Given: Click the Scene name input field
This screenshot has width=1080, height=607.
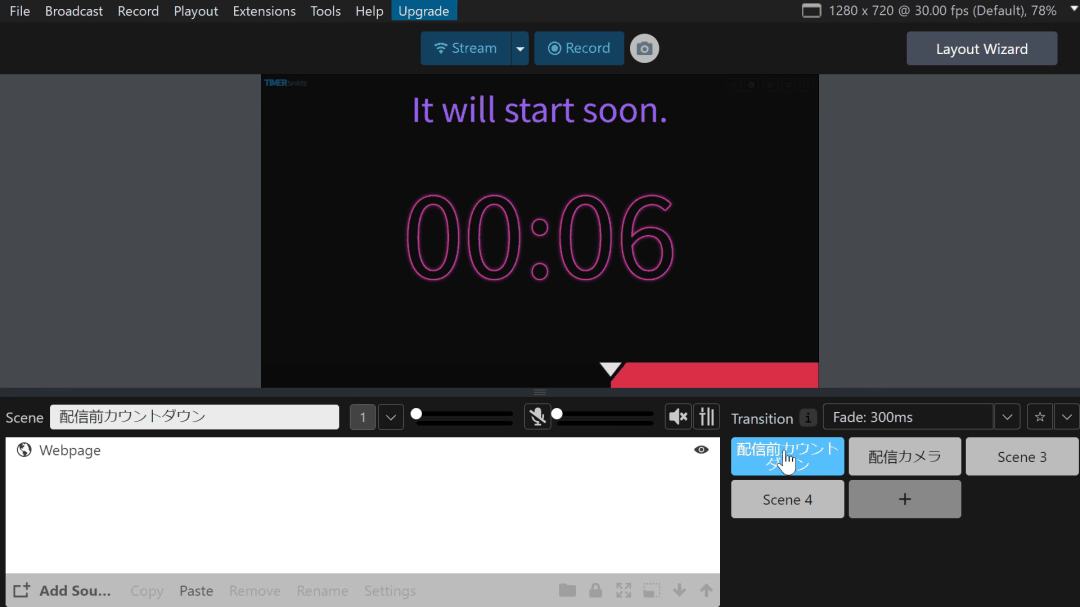Looking at the screenshot, I should (195, 417).
